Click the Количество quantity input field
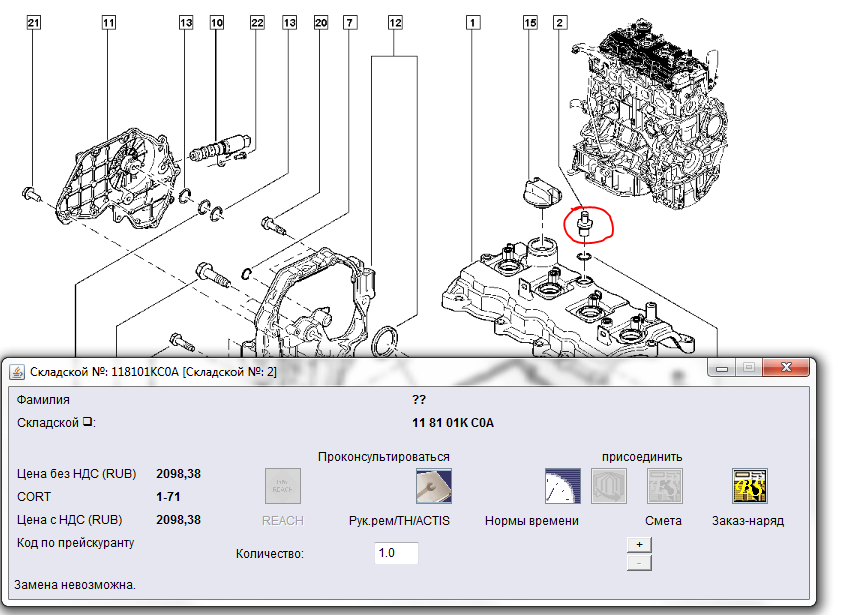 tap(396, 553)
